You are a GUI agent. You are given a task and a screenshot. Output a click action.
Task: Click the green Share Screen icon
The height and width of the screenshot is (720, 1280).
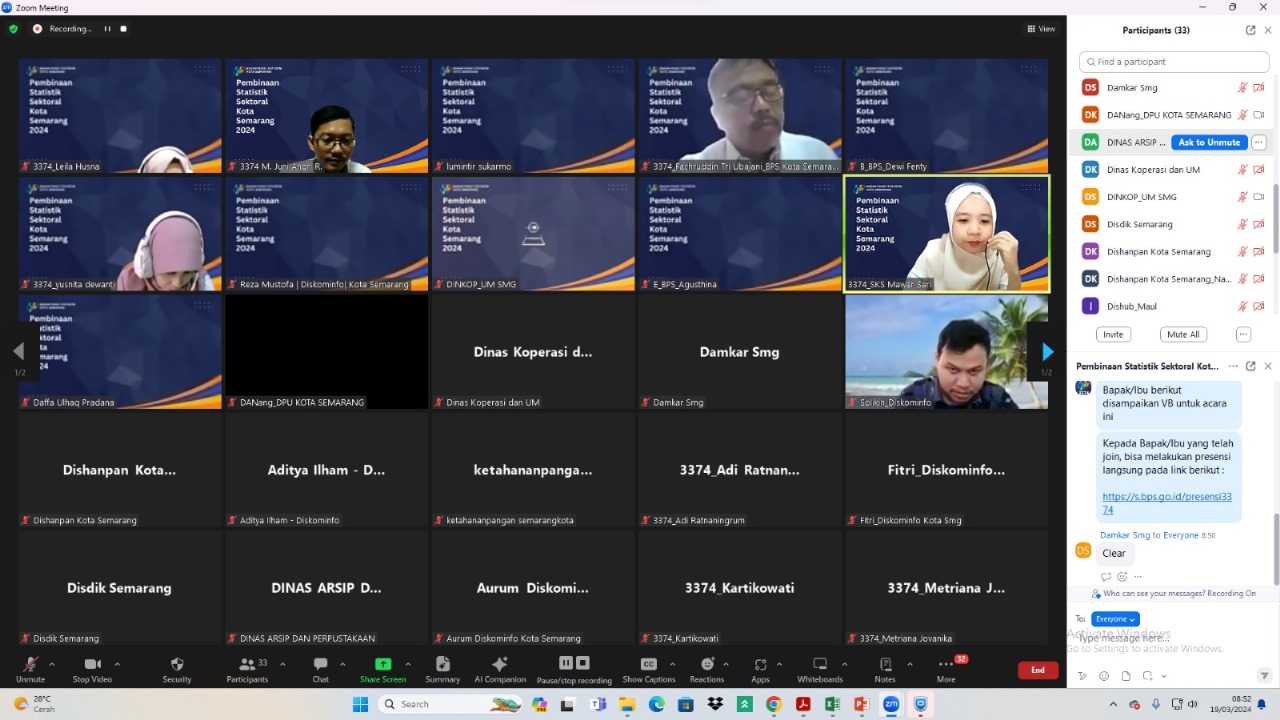tap(383, 664)
